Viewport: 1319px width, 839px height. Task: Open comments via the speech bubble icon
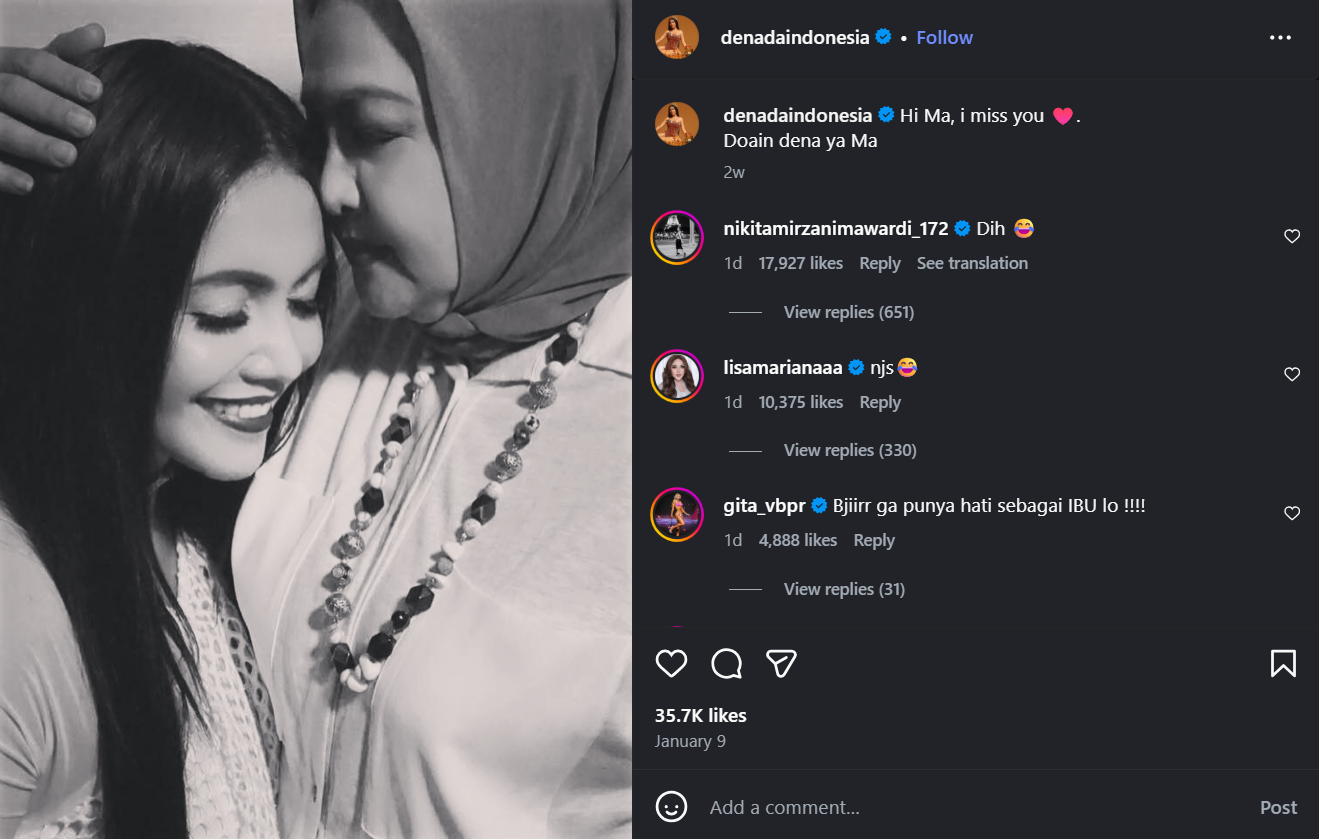point(726,663)
